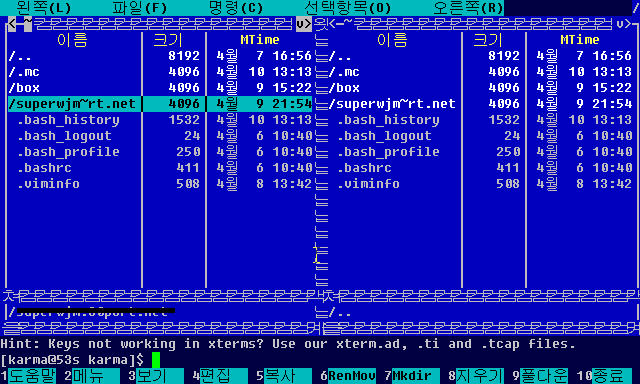This screenshot has height=384, width=640.
Task: Click the 3 보기 function key
Action: tap(156, 375)
